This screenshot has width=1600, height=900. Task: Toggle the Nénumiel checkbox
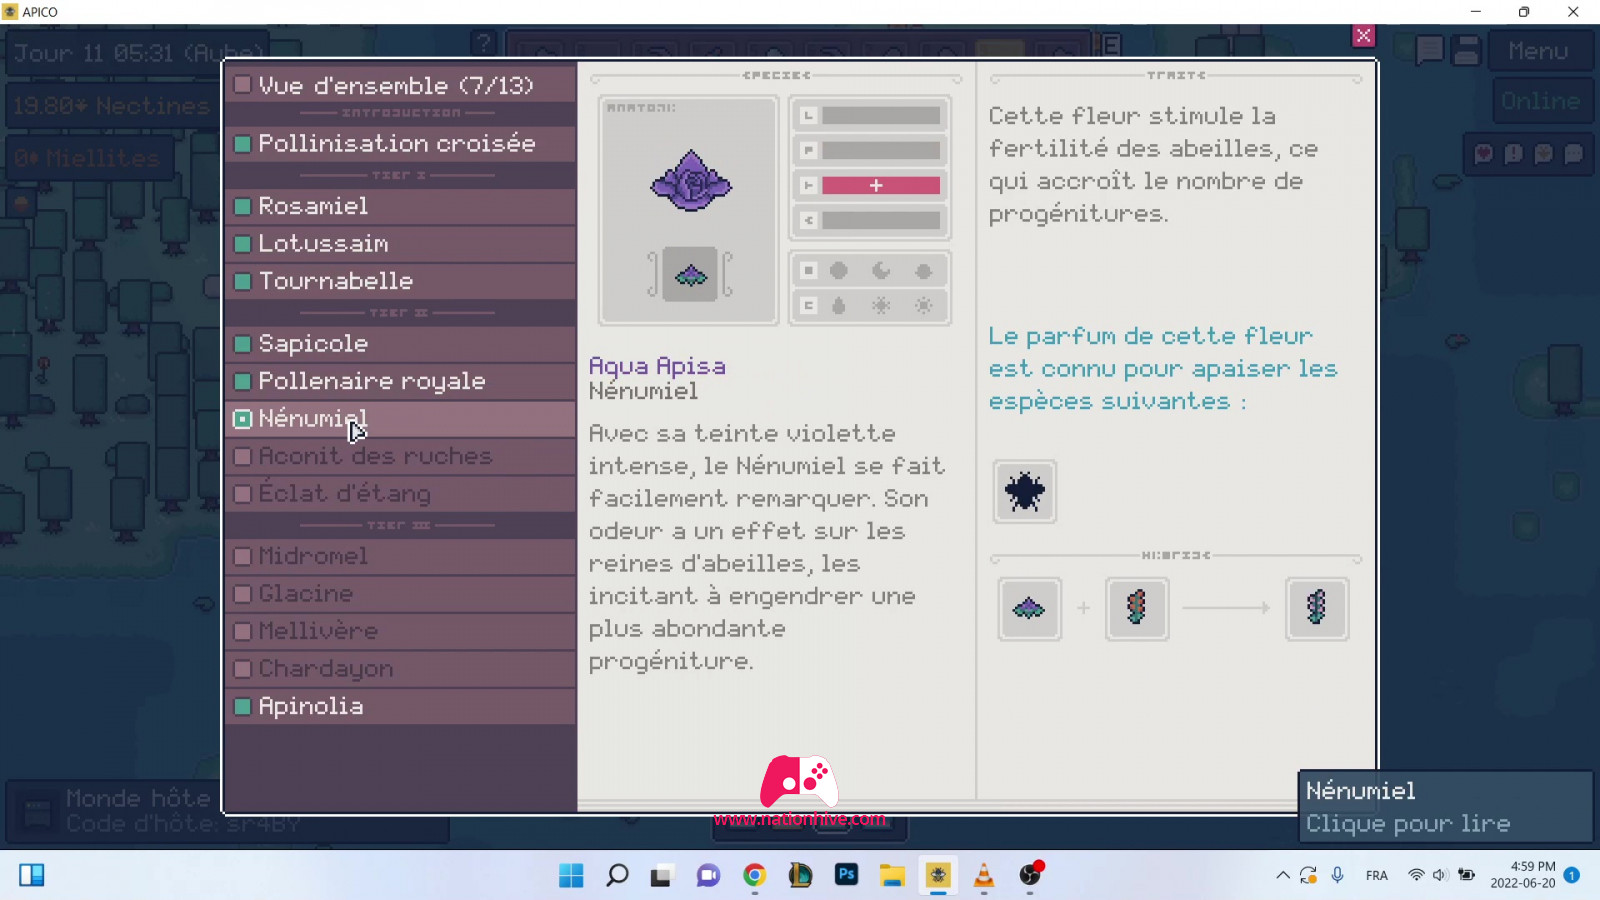(242, 419)
